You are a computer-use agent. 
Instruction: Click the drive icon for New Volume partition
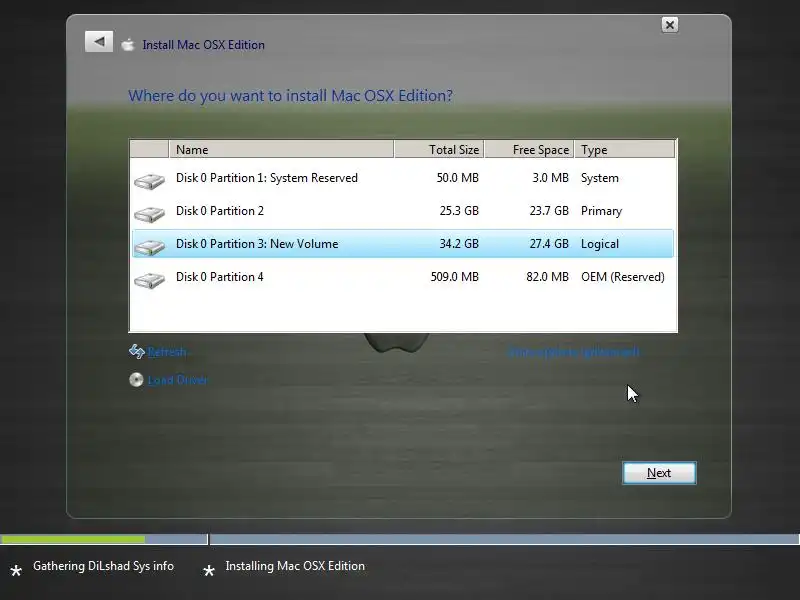pos(149,247)
